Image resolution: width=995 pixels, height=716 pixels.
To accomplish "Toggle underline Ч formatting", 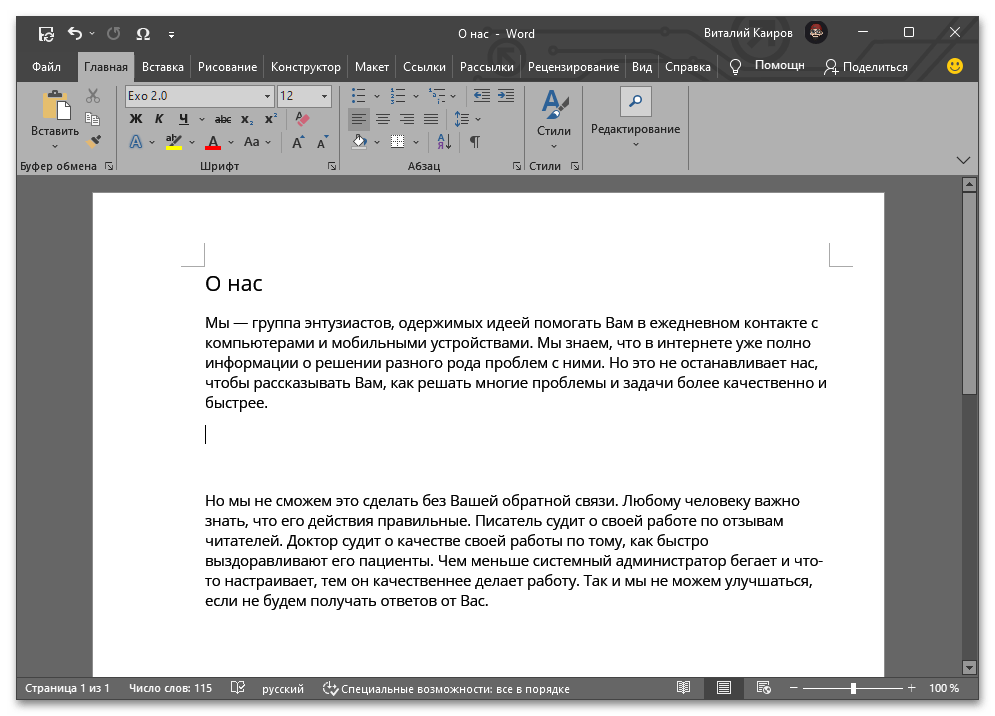I will (183, 119).
